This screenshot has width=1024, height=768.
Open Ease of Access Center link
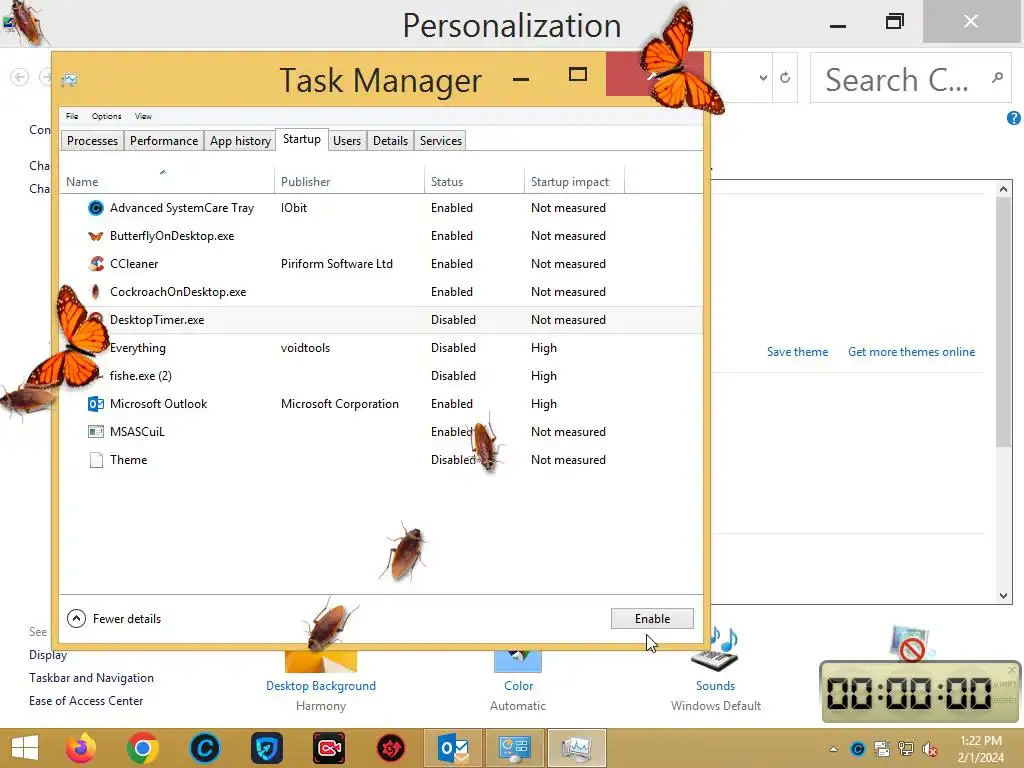point(86,701)
